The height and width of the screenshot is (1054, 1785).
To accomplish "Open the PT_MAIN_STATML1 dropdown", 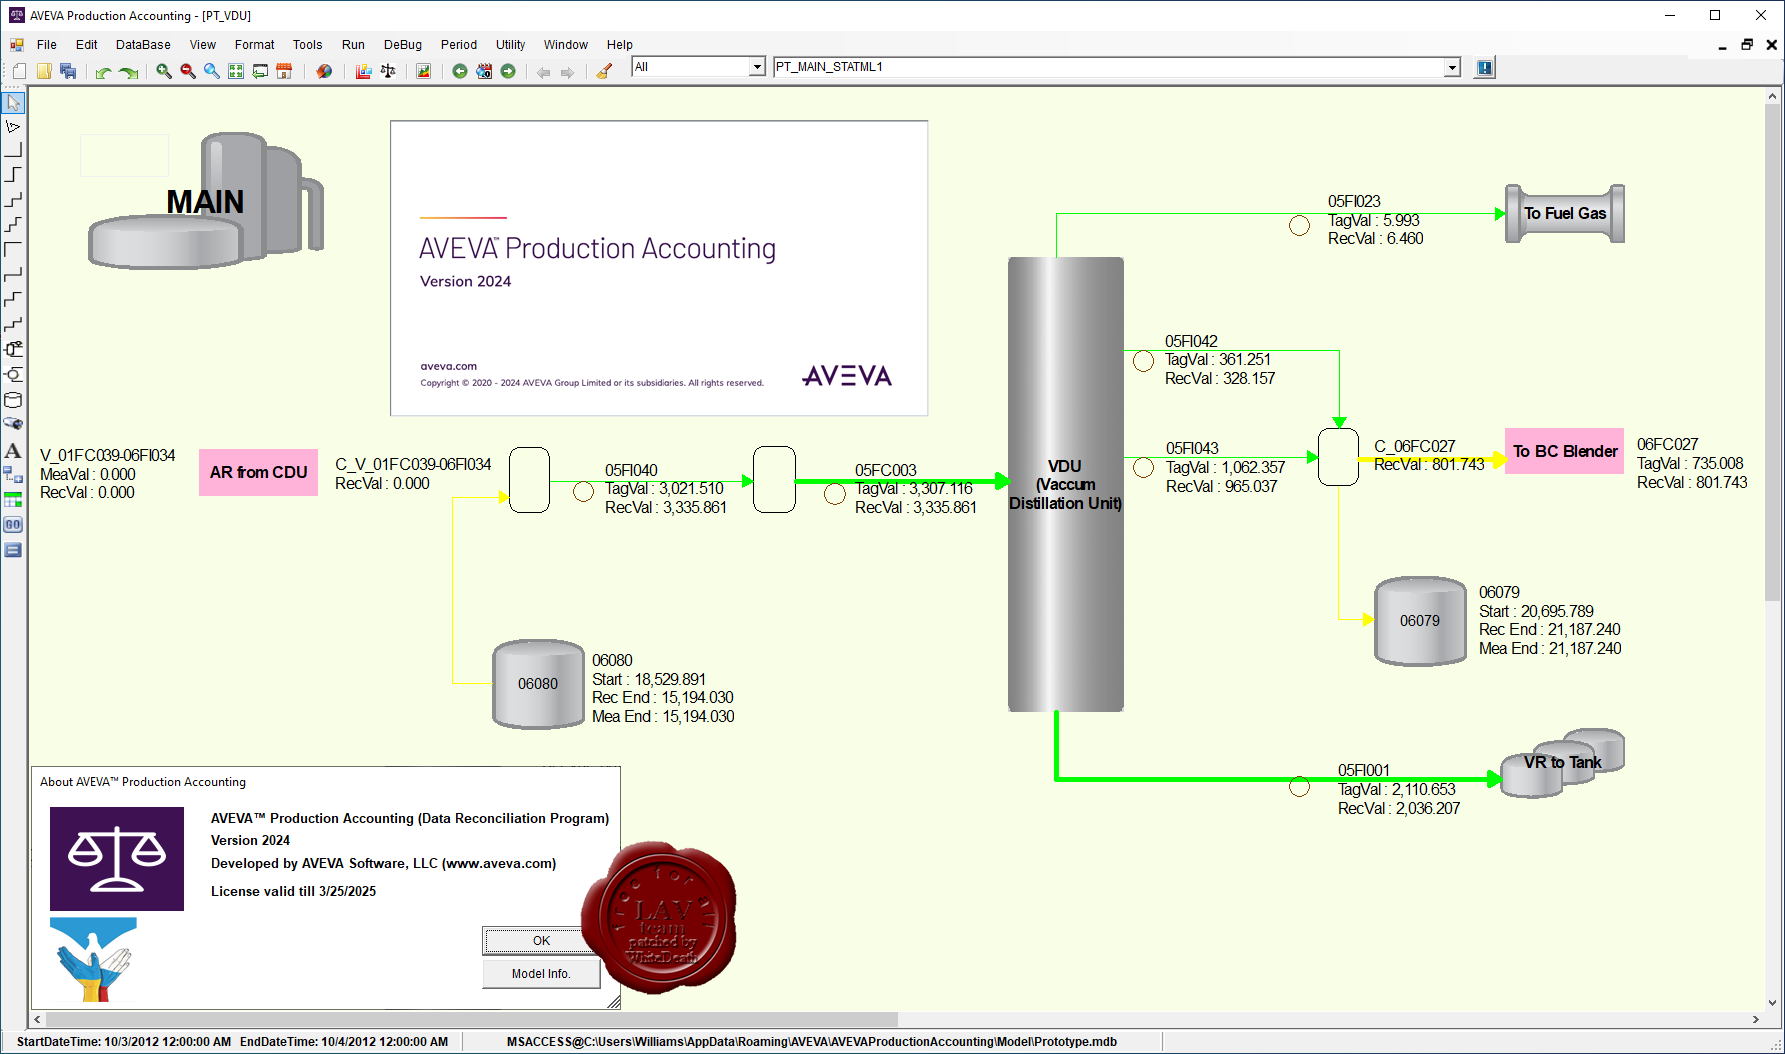I will 1452,67.
